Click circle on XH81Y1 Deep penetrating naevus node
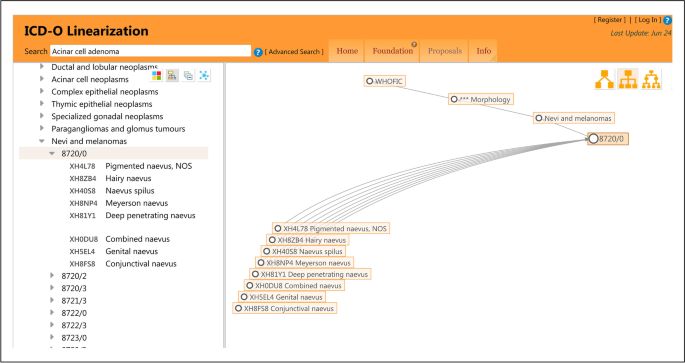The image size is (685, 363). coord(255,274)
